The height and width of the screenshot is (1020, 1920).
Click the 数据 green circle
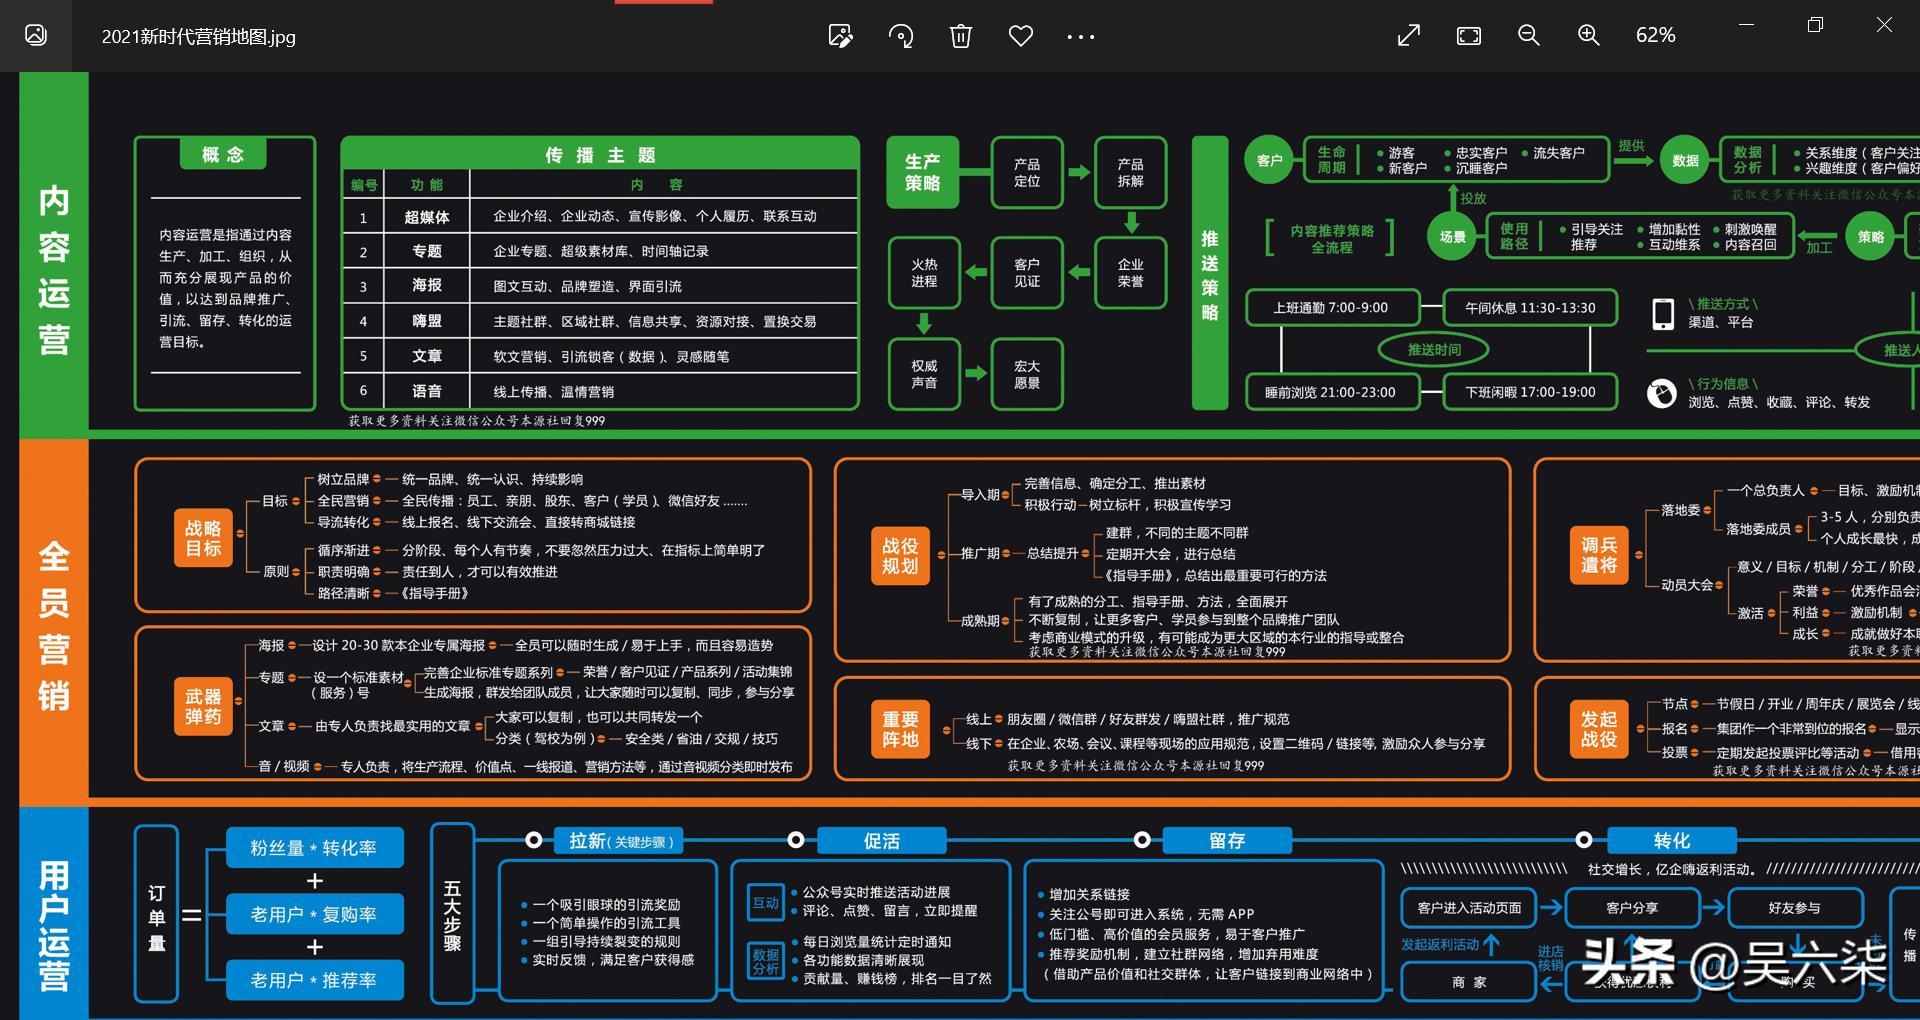pyautogui.click(x=1685, y=160)
